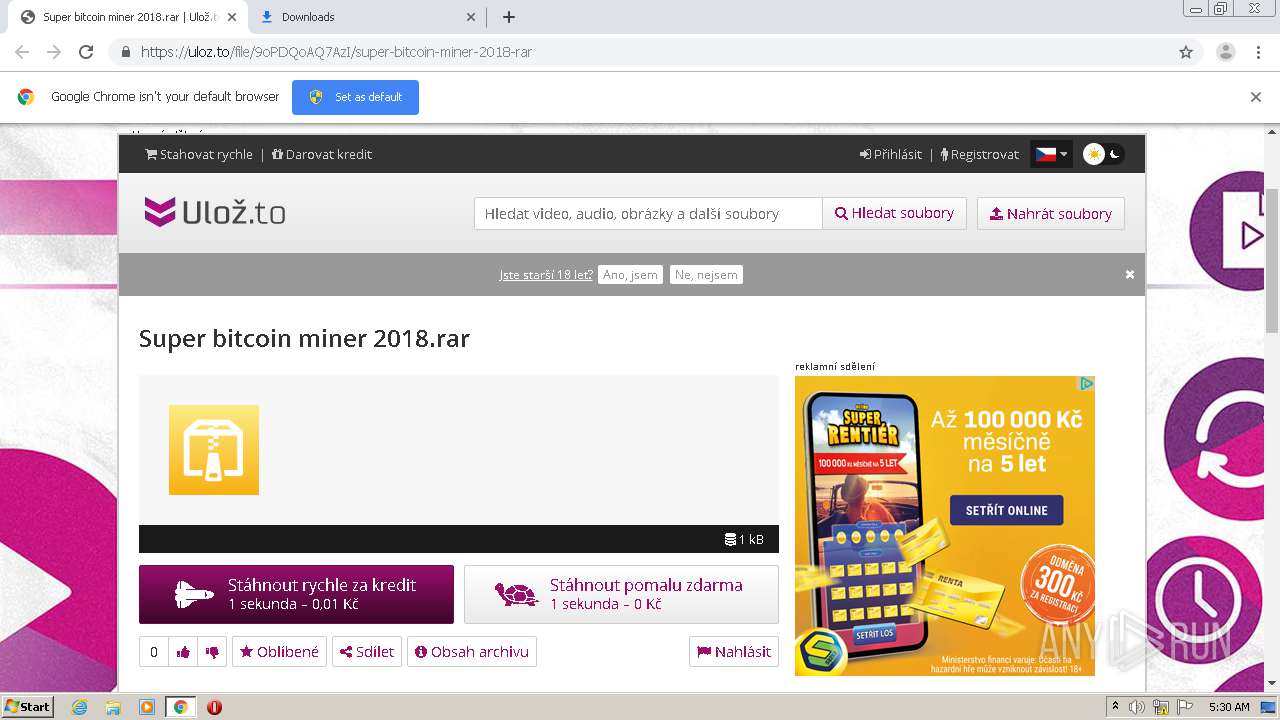
Task: Click the Action Center flag tray icon
Action: point(1184,707)
